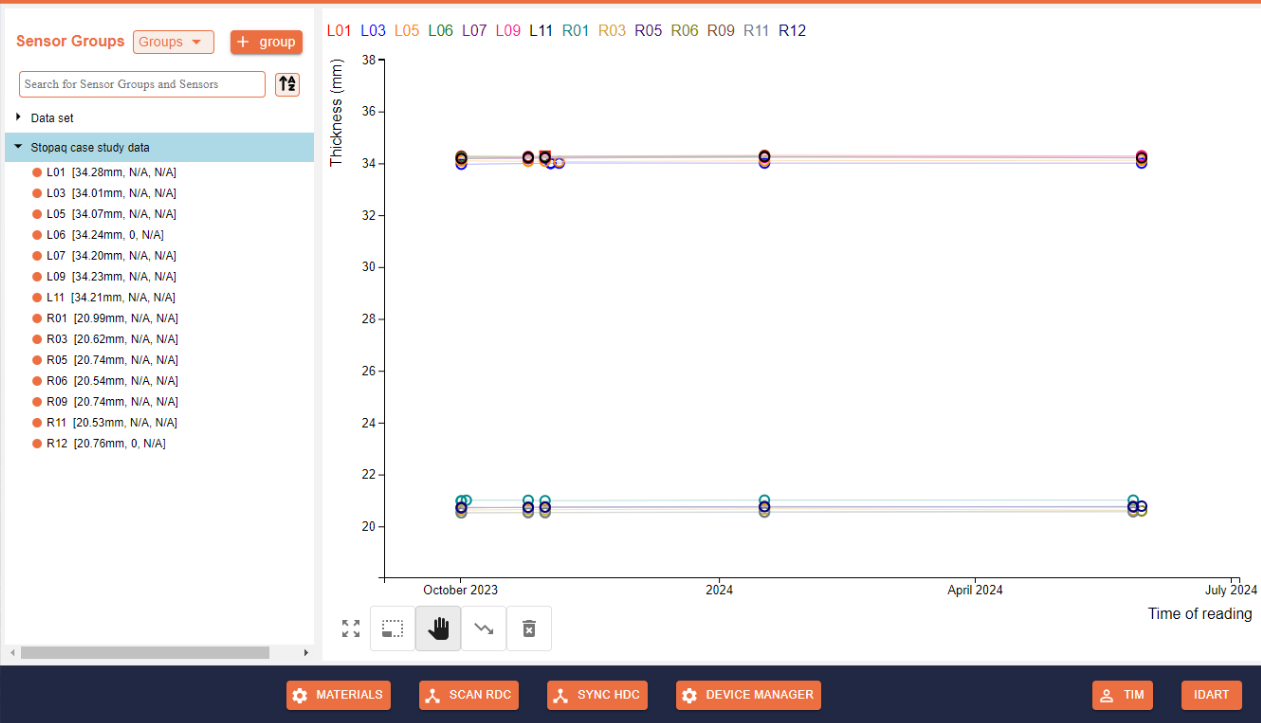Click the sidebar scroll right arrow
This screenshot has width=1261, height=723.
306,652
